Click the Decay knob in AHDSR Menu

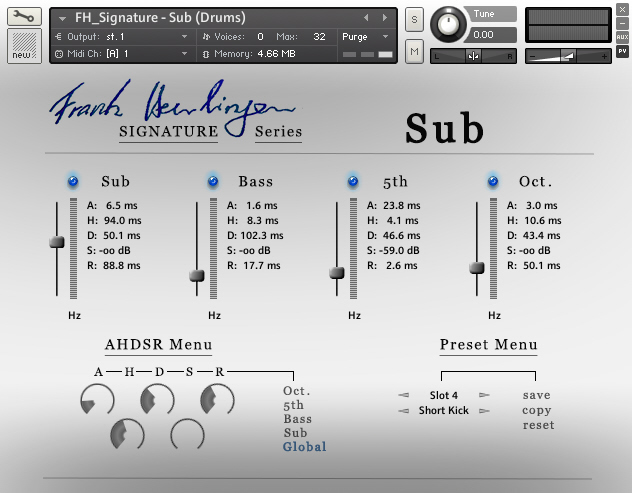tap(157, 402)
